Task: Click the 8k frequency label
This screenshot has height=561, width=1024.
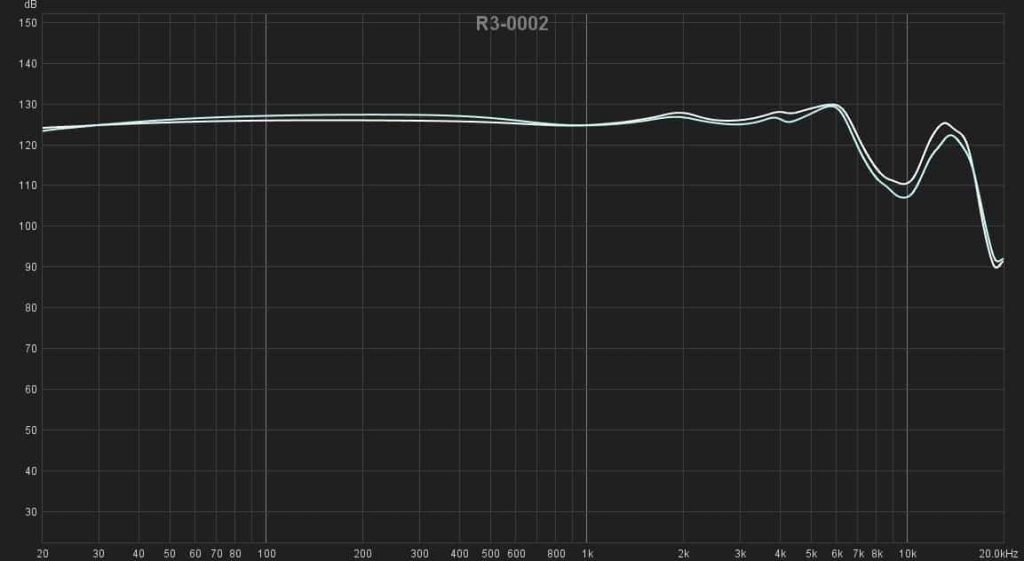Action: click(877, 554)
